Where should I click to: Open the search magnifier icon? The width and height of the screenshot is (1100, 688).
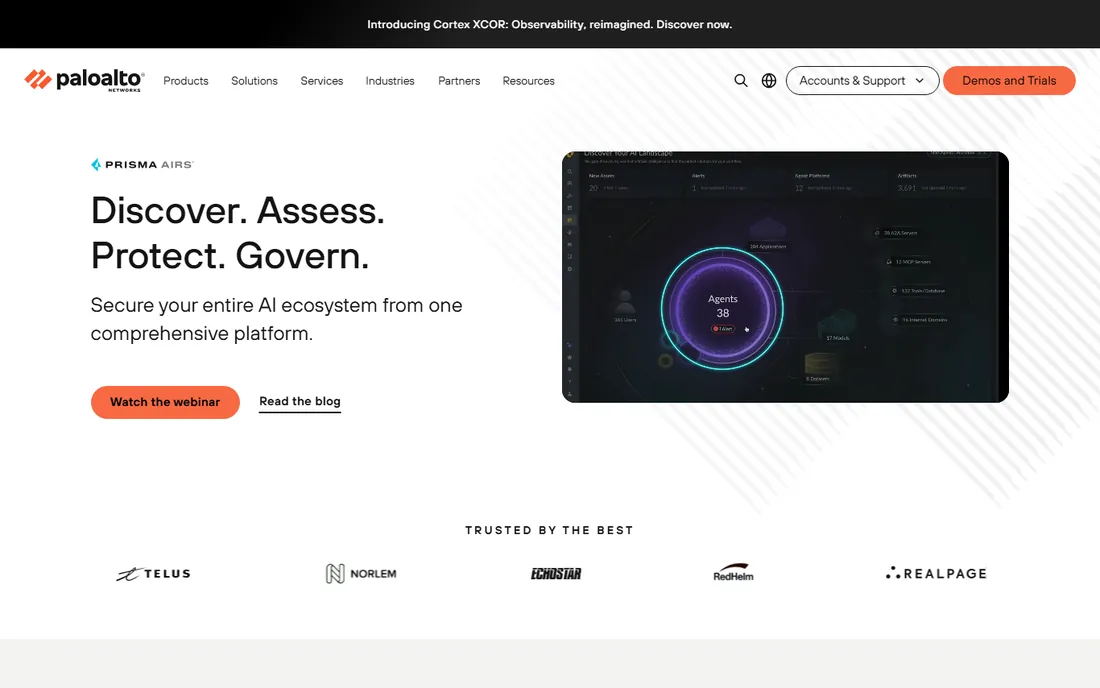click(x=741, y=81)
